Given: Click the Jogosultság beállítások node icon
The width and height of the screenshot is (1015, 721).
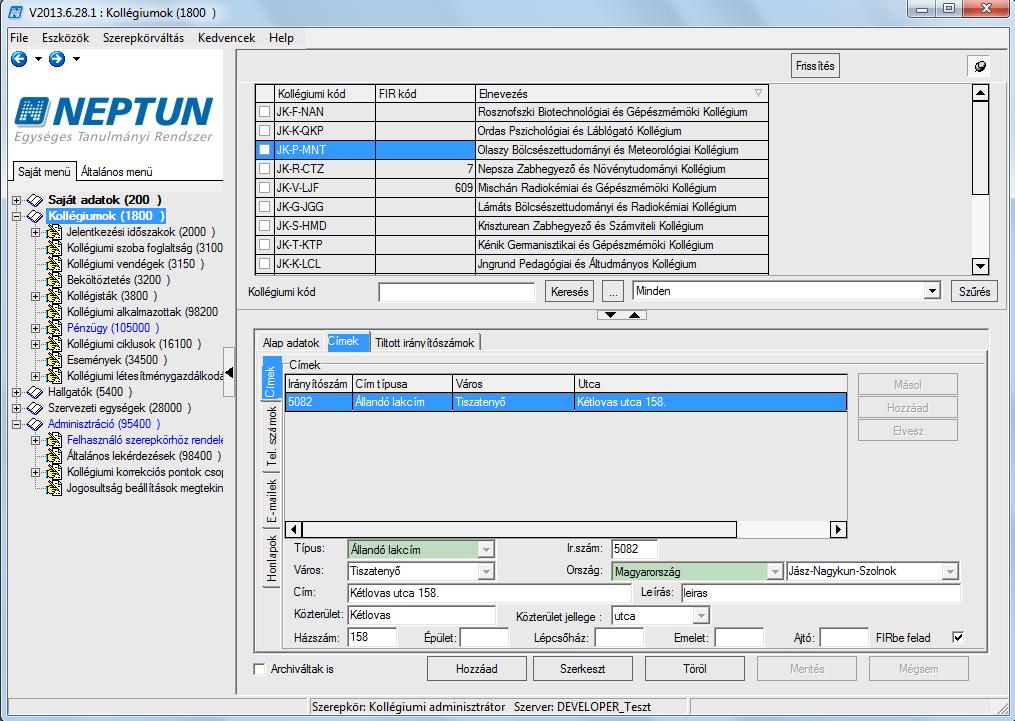Looking at the screenshot, I should click(54, 488).
